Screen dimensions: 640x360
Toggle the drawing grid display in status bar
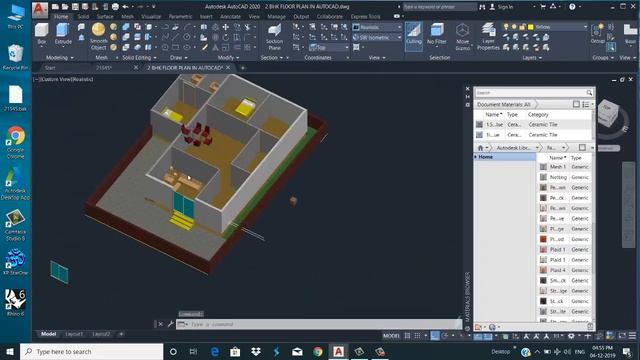[x=407, y=336]
